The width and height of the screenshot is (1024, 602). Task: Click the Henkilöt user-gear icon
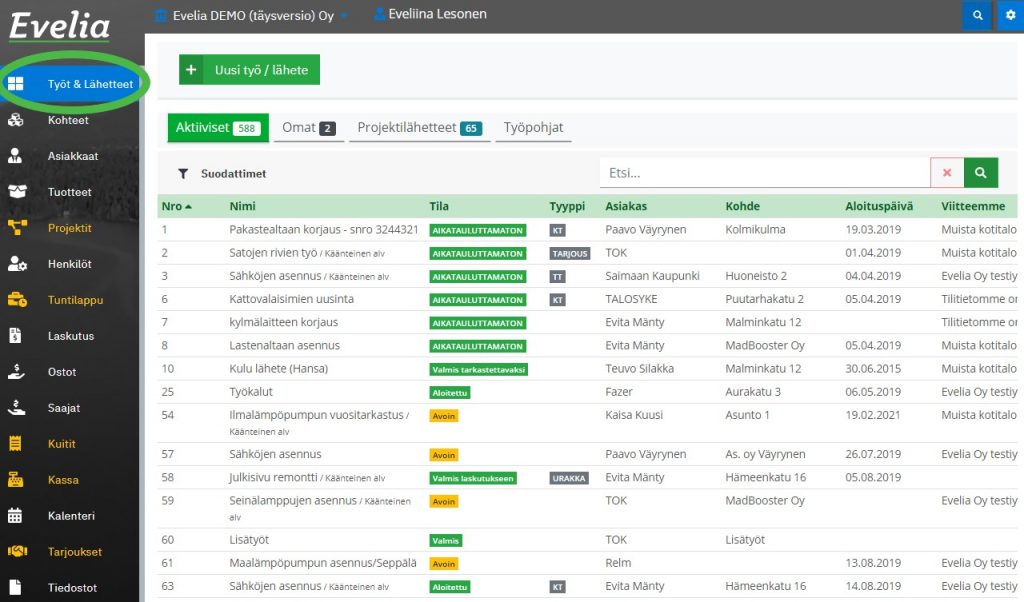[17, 264]
